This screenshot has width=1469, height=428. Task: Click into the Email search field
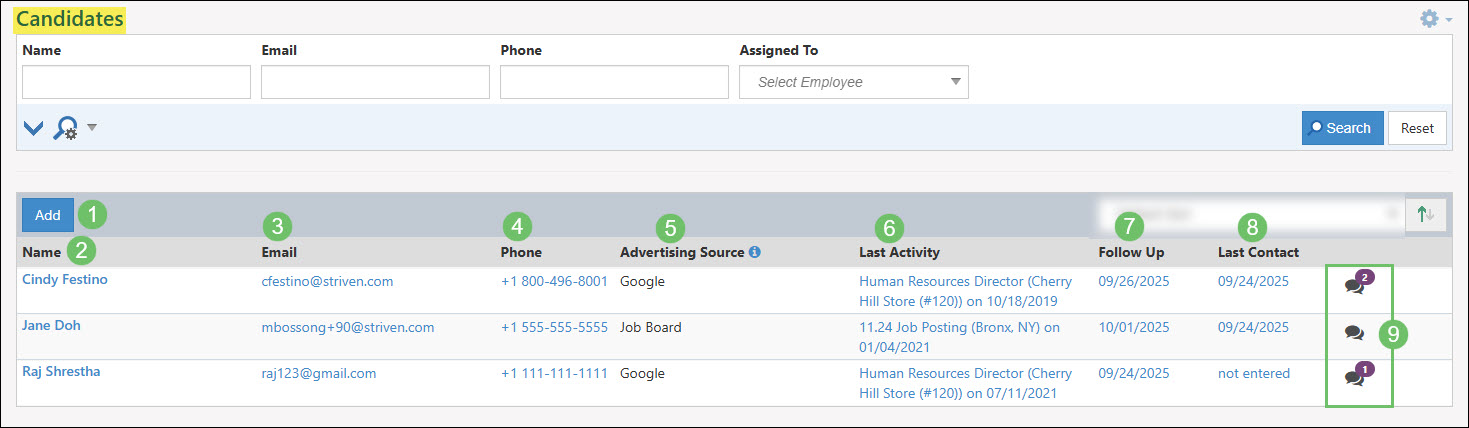pos(375,82)
